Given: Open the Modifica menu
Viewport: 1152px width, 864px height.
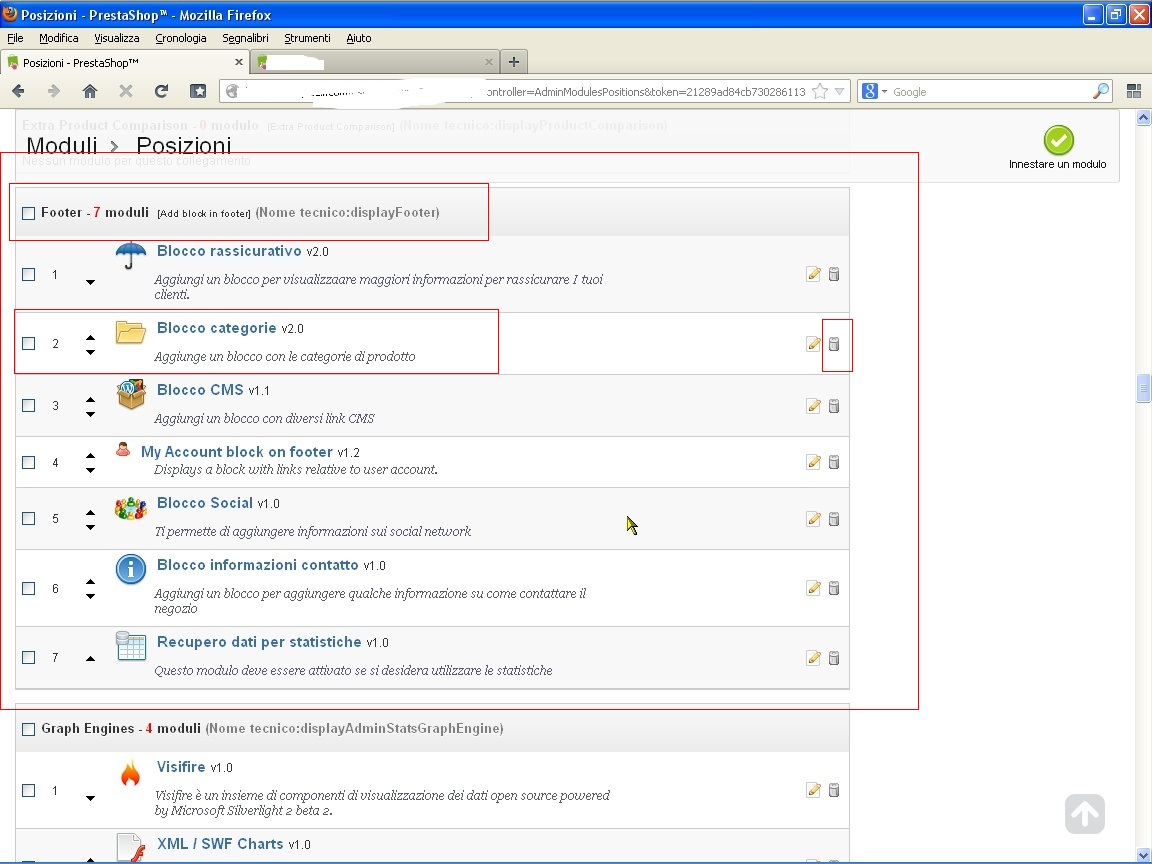Looking at the screenshot, I should pos(59,38).
